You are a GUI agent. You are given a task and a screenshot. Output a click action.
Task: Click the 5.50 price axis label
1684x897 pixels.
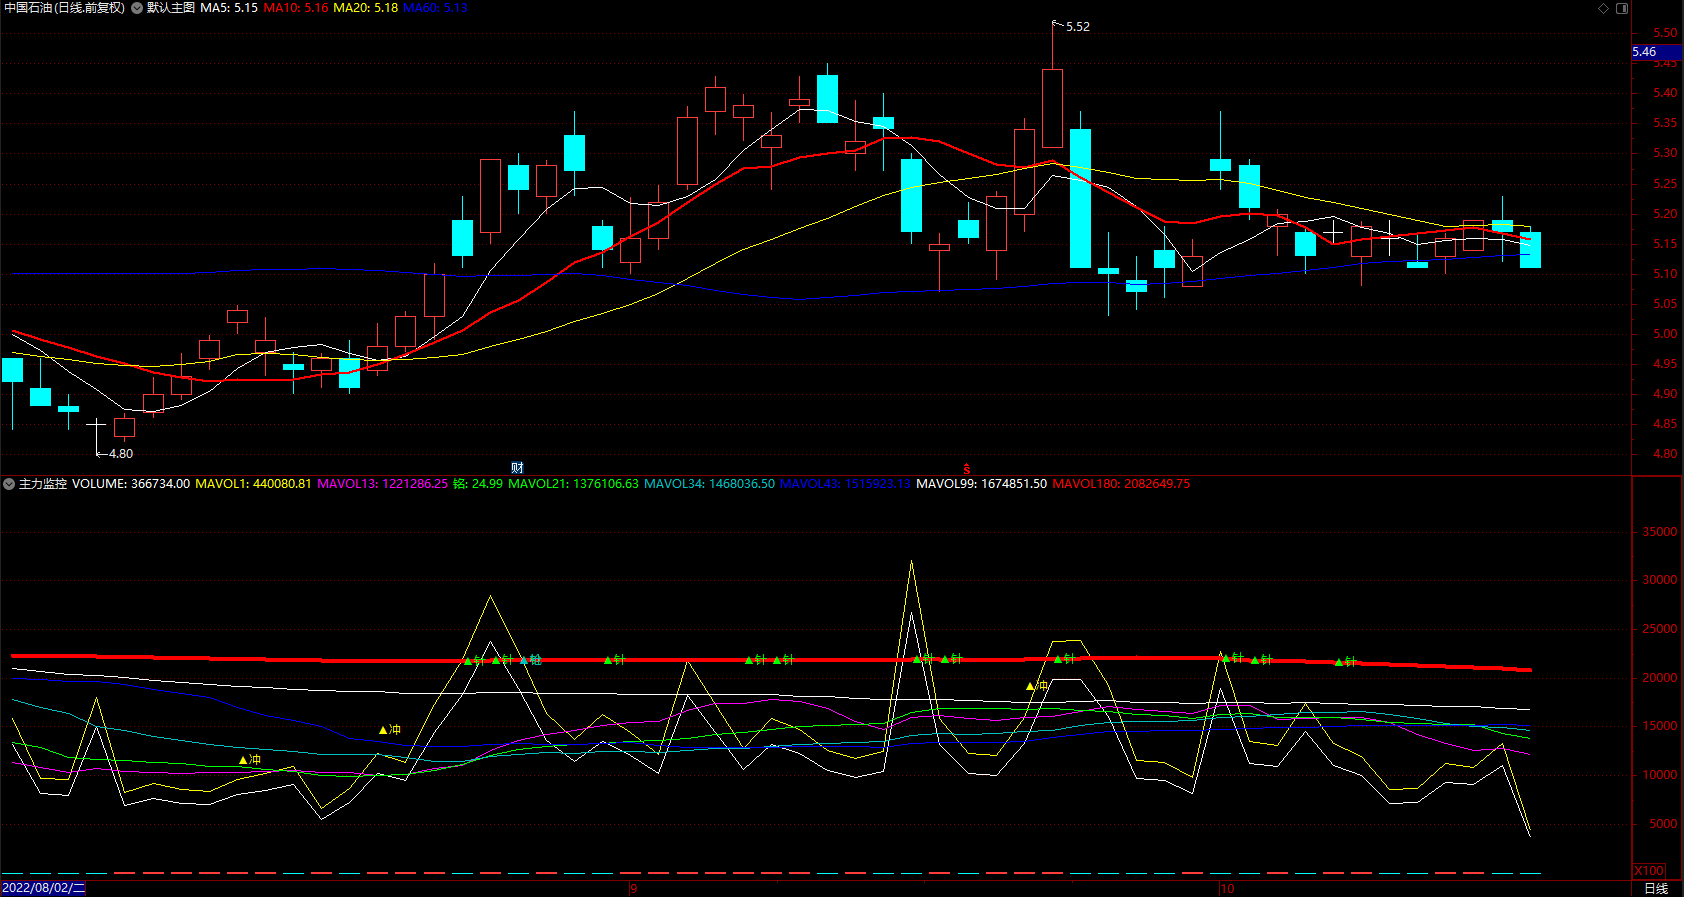[1665, 33]
